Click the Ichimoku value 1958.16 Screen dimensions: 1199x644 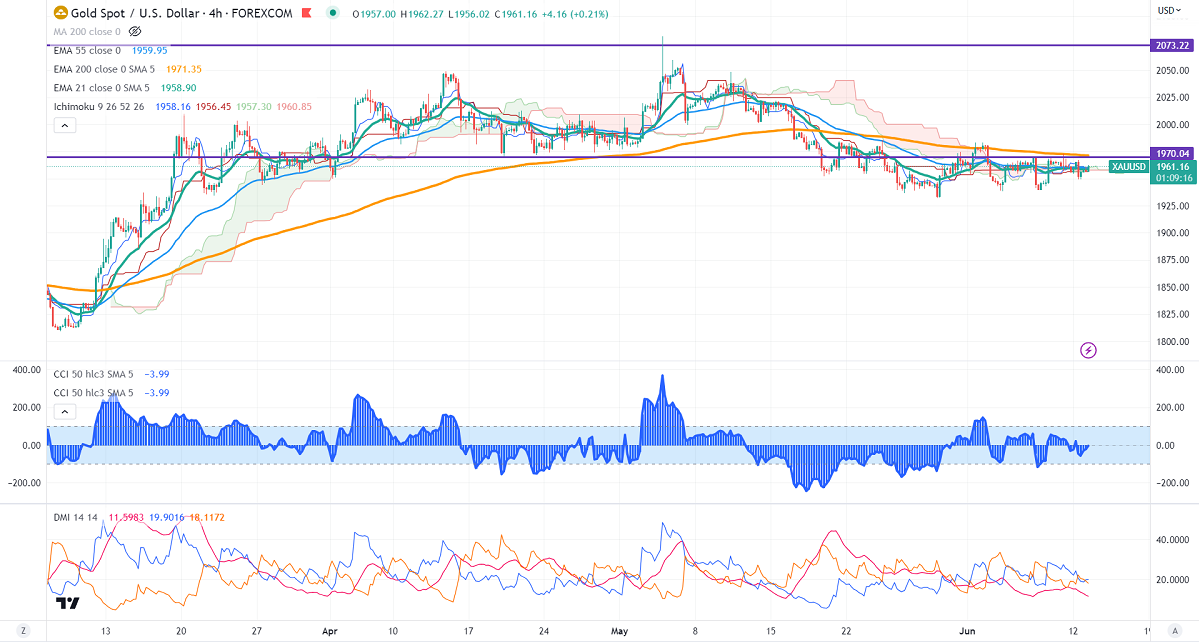173,106
